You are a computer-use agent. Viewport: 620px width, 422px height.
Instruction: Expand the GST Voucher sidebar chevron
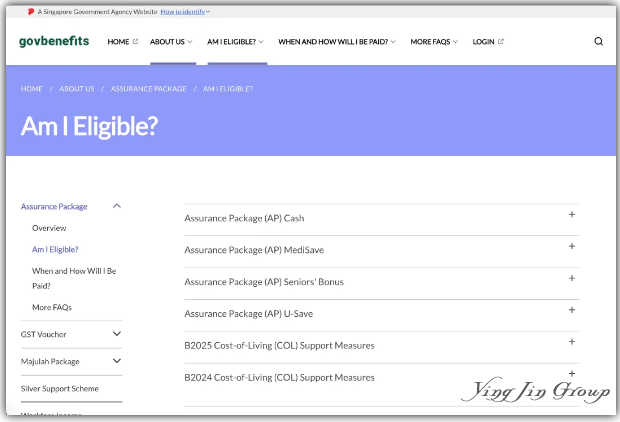pos(117,334)
